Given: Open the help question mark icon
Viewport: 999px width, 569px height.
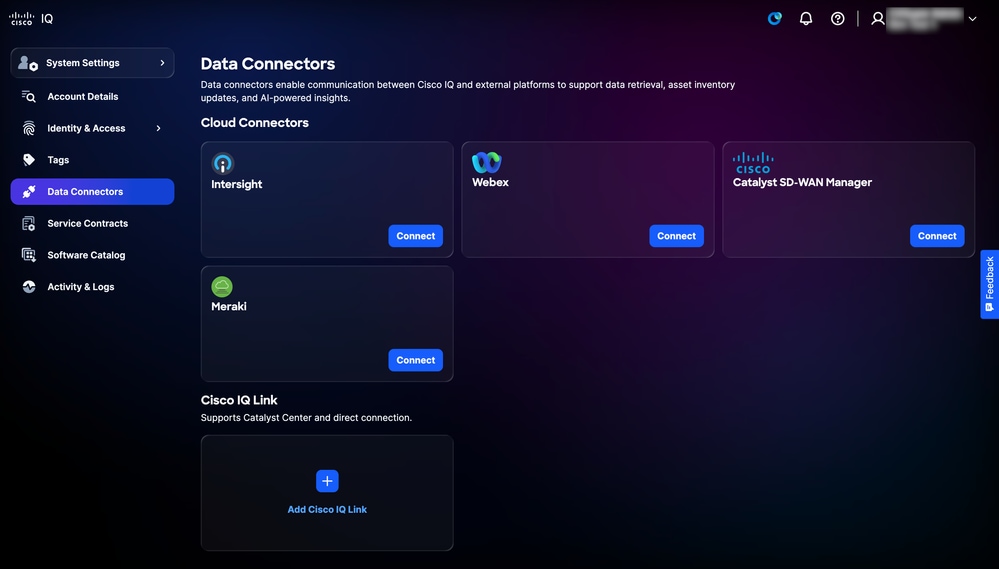Looking at the screenshot, I should coord(838,18).
